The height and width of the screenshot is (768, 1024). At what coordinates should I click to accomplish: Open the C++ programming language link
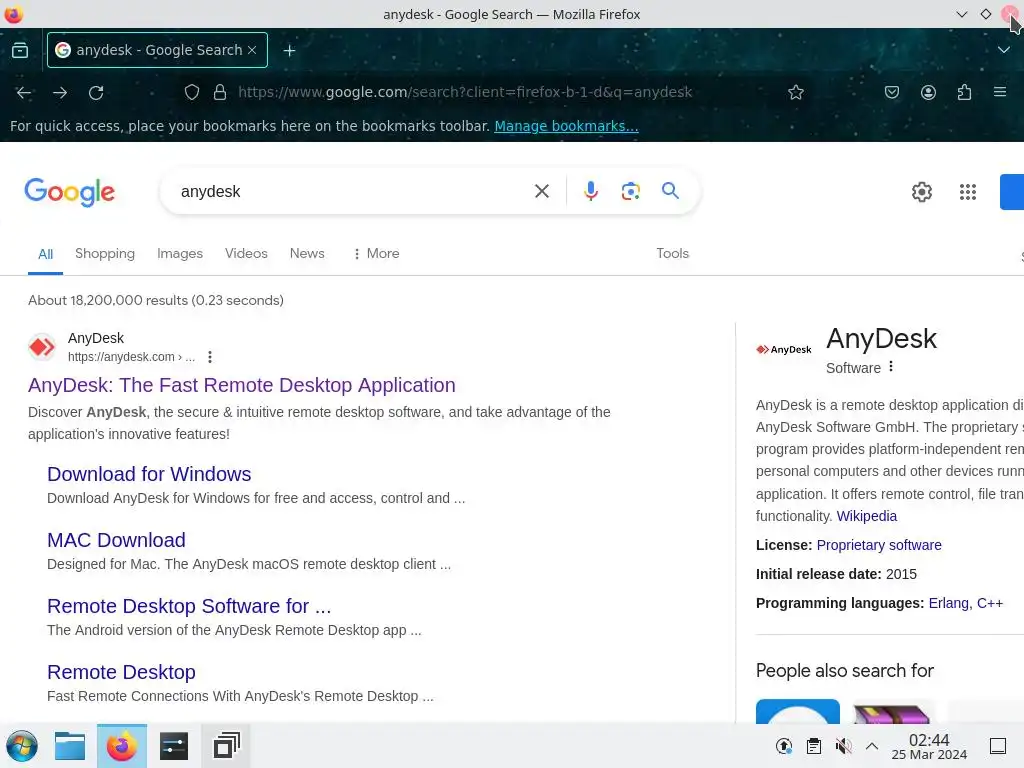point(989,603)
